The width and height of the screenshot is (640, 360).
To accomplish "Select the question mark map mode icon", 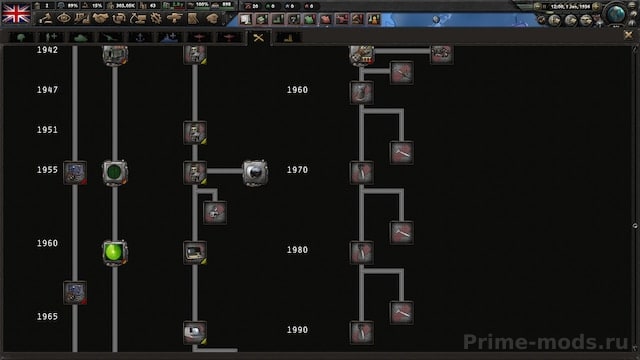I will (294, 19).
